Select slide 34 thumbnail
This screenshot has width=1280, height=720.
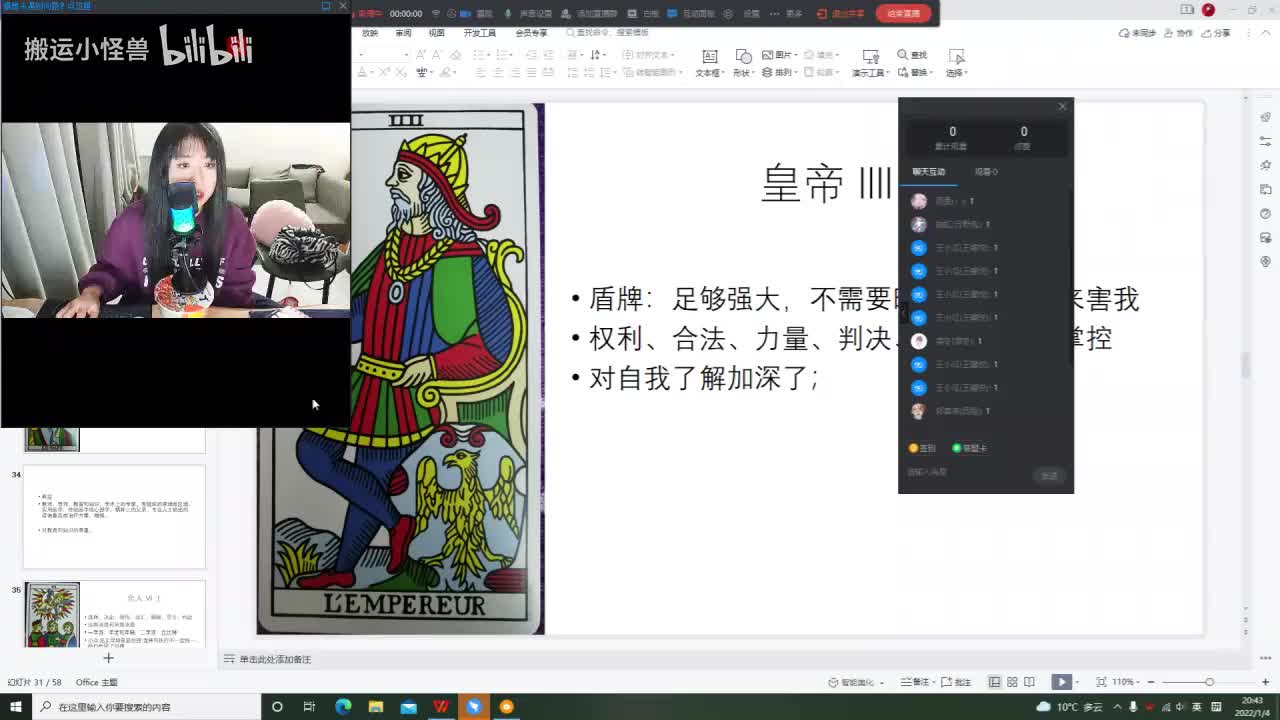tap(114, 517)
